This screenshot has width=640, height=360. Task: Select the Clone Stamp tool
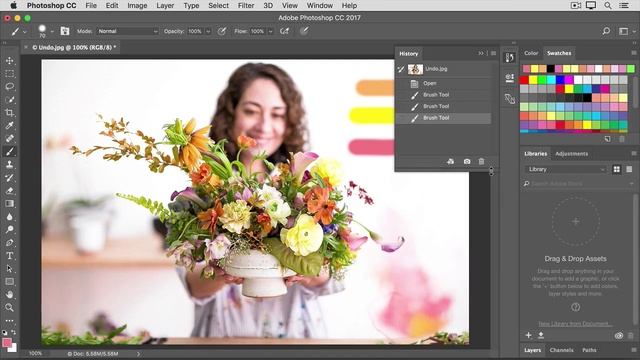(10, 164)
